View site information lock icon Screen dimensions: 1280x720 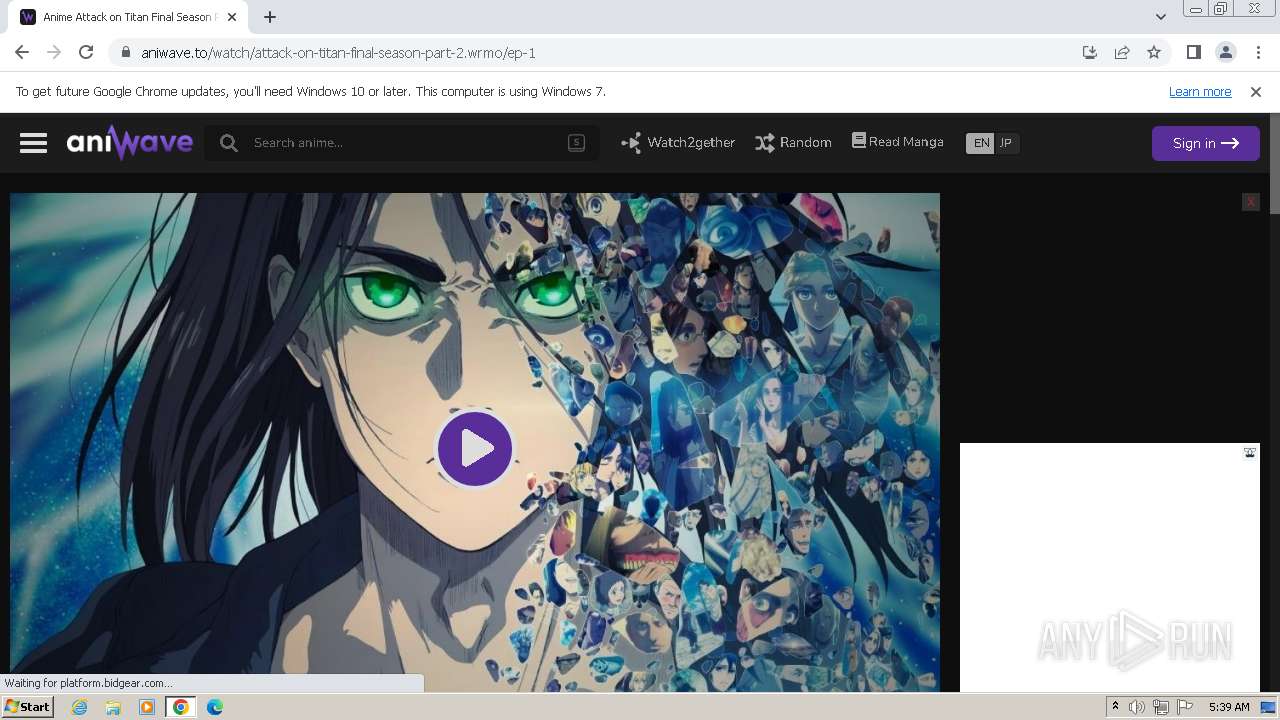(x=125, y=53)
